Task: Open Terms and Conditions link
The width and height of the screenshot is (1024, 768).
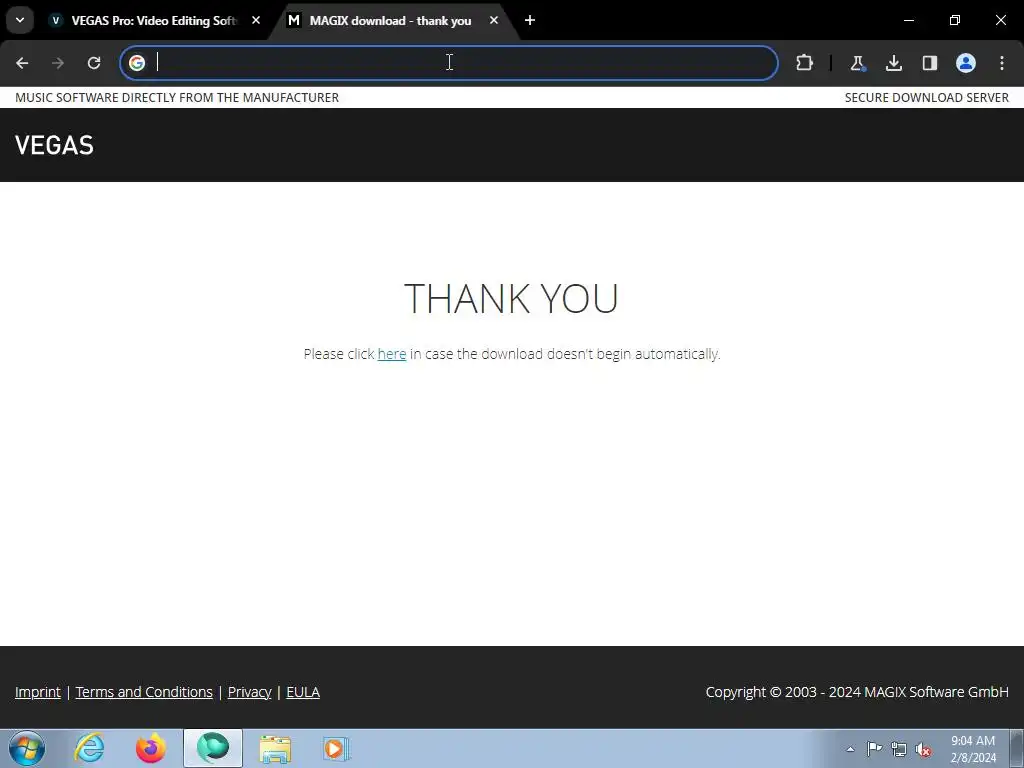Action: [x=144, y=692]
